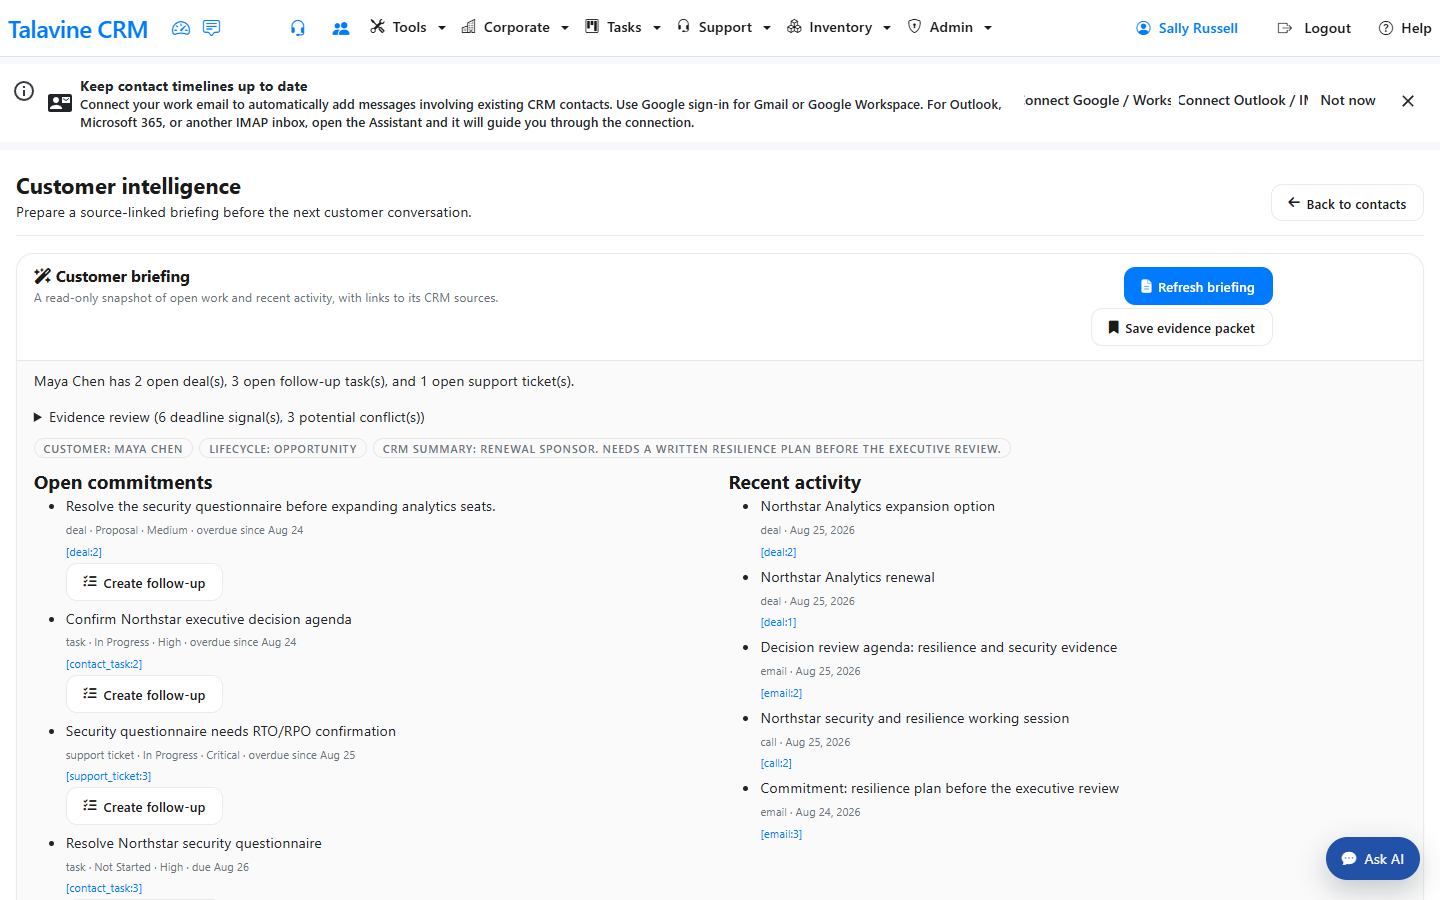The image size is (1440, 900).
Task: Open the [email:2] source link
Action: click(x=781, y=693)
